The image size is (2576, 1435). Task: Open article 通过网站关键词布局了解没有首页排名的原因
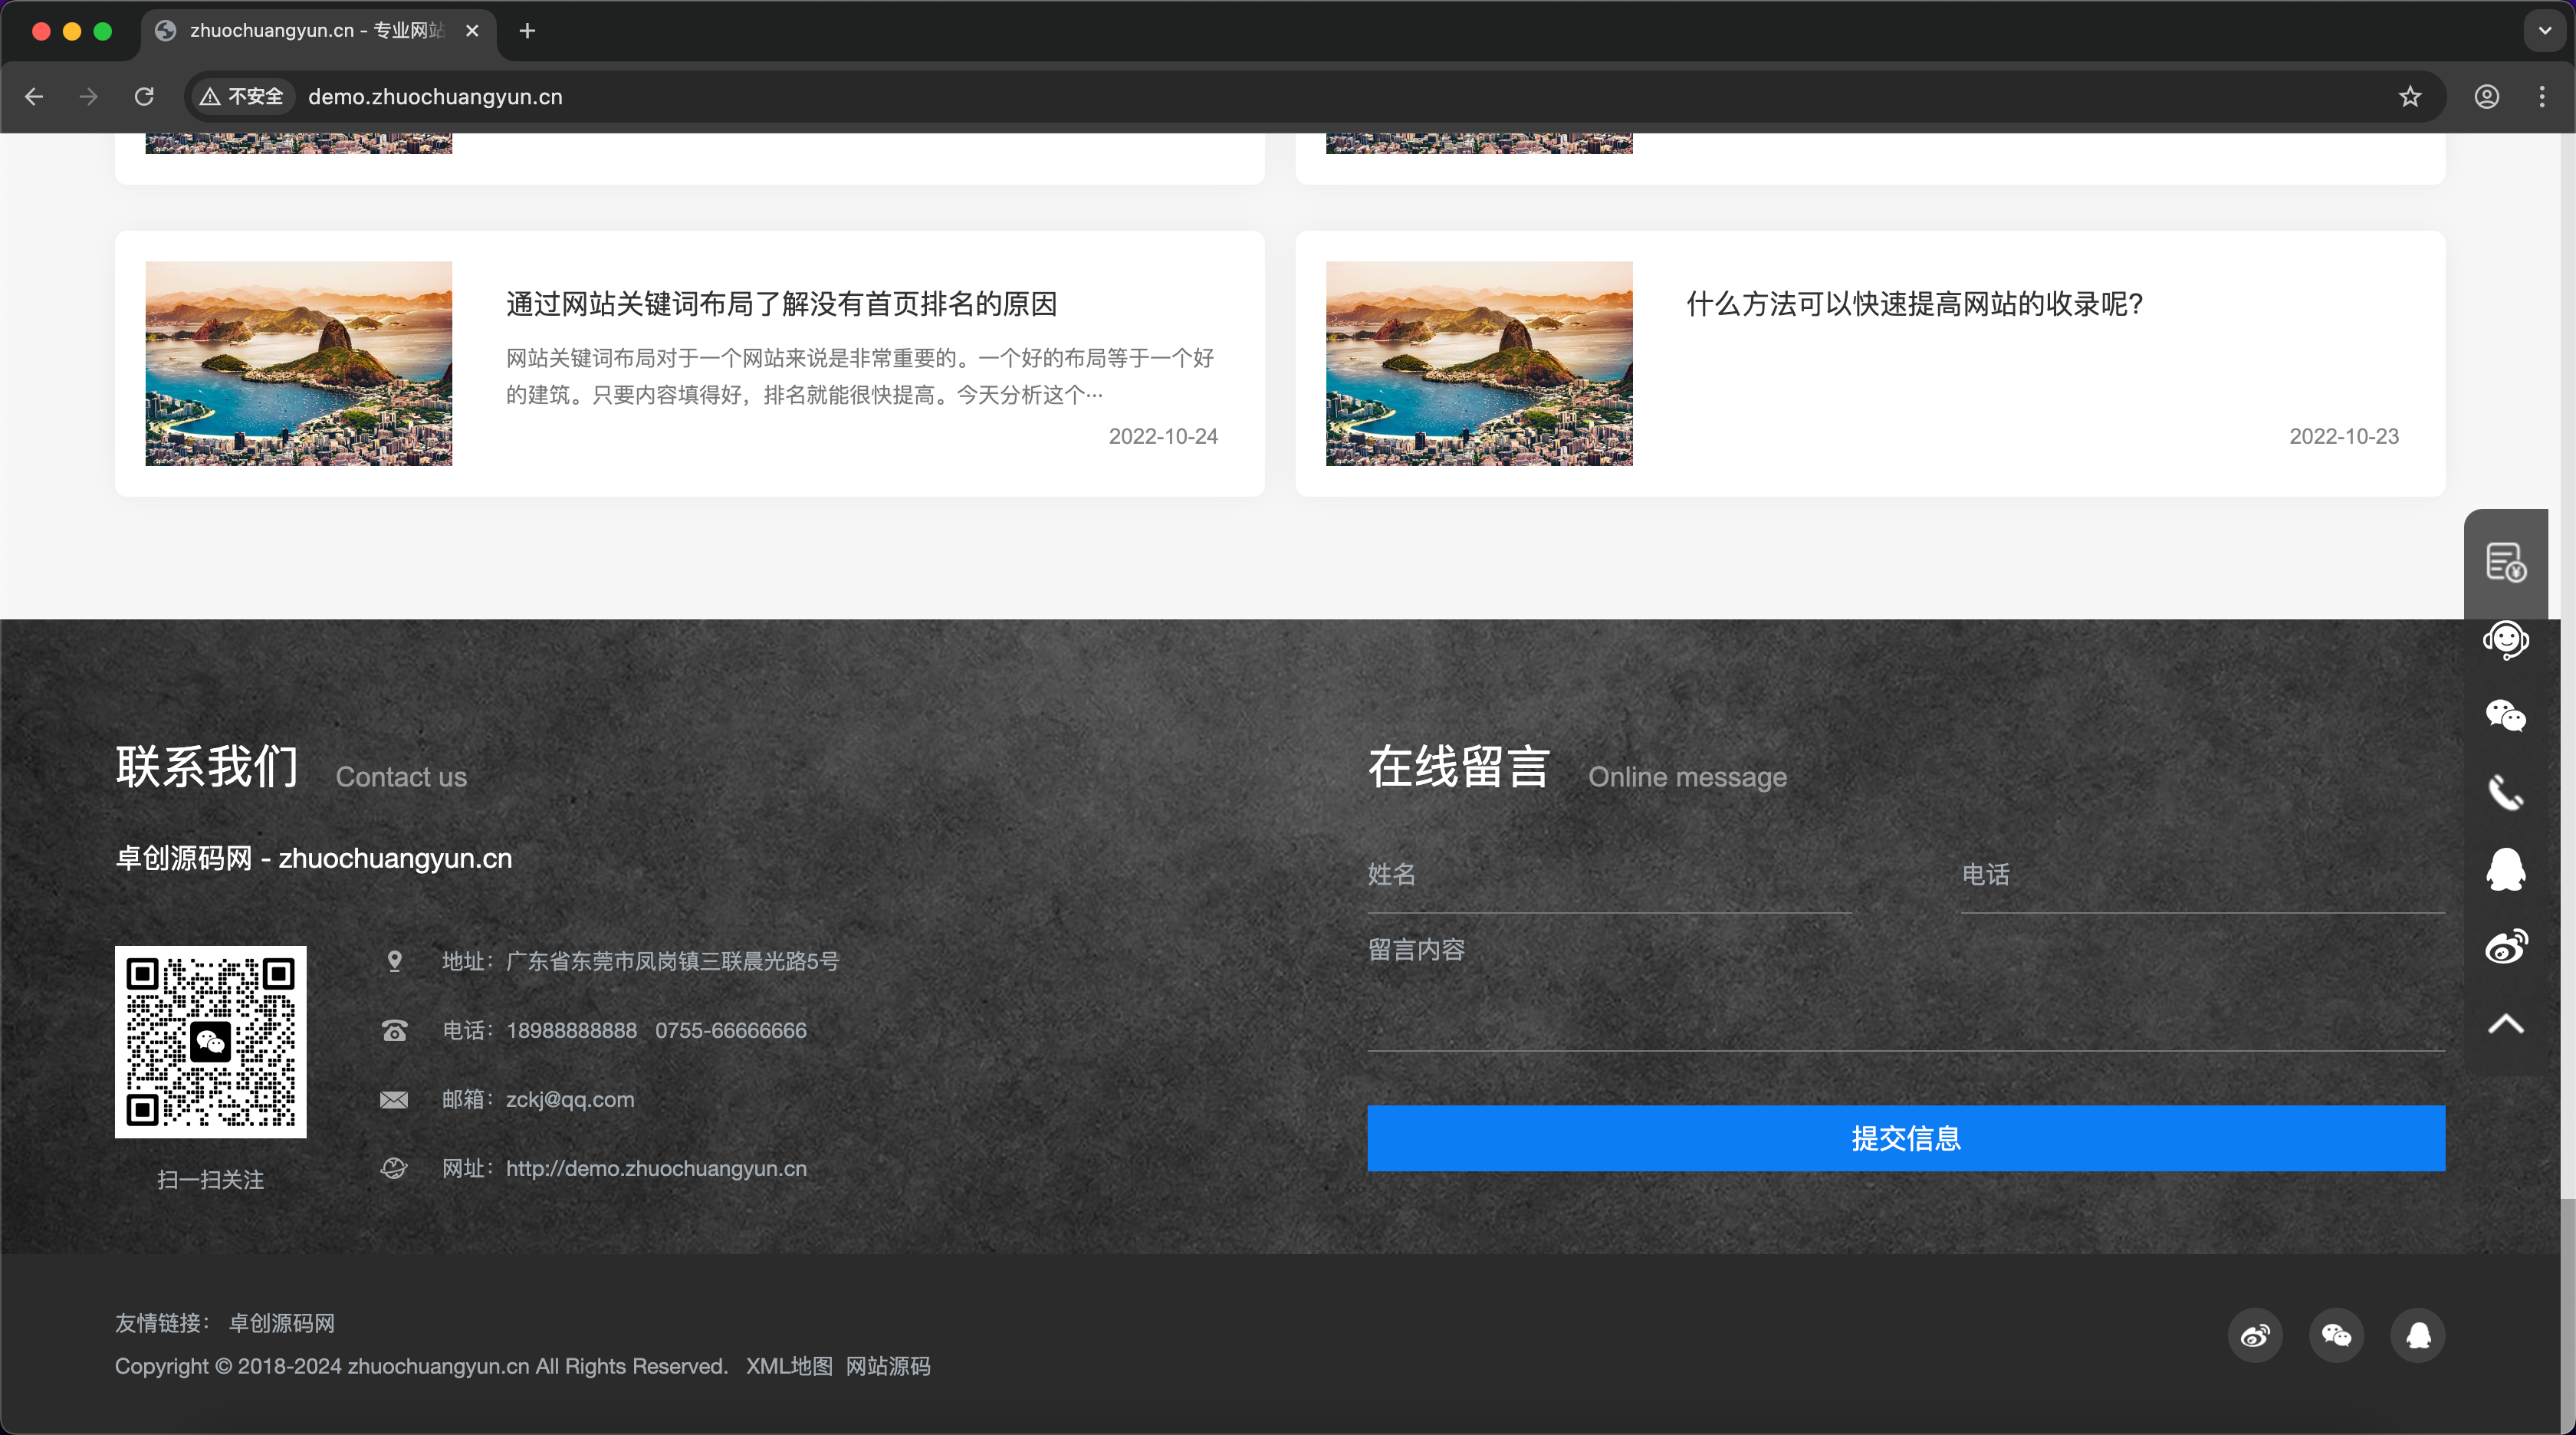point(781,304)
